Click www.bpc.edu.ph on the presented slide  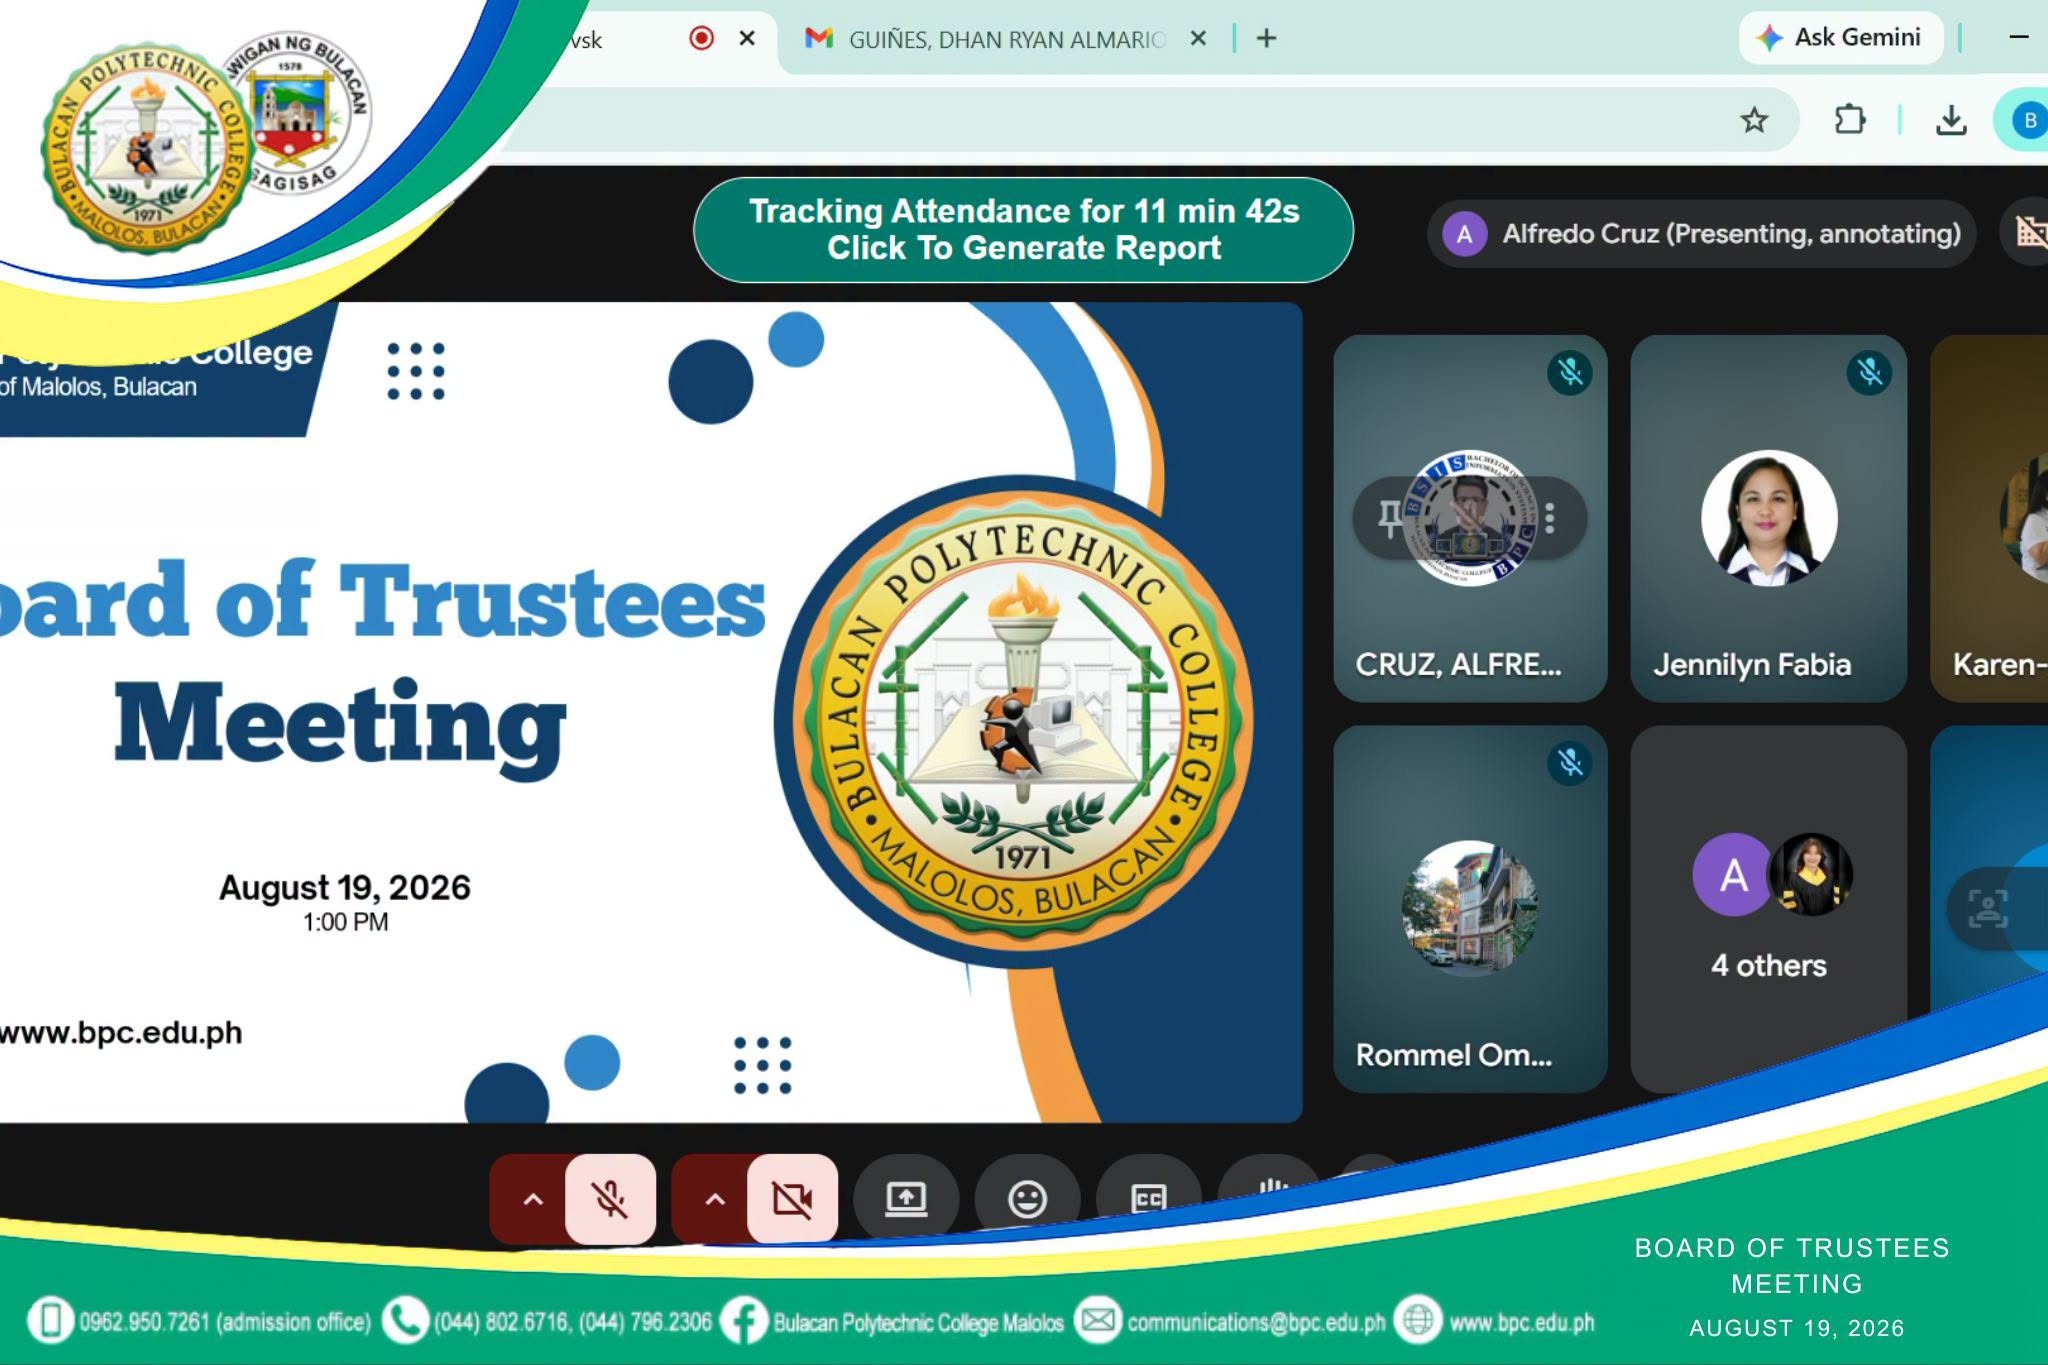click(121, 1033)
